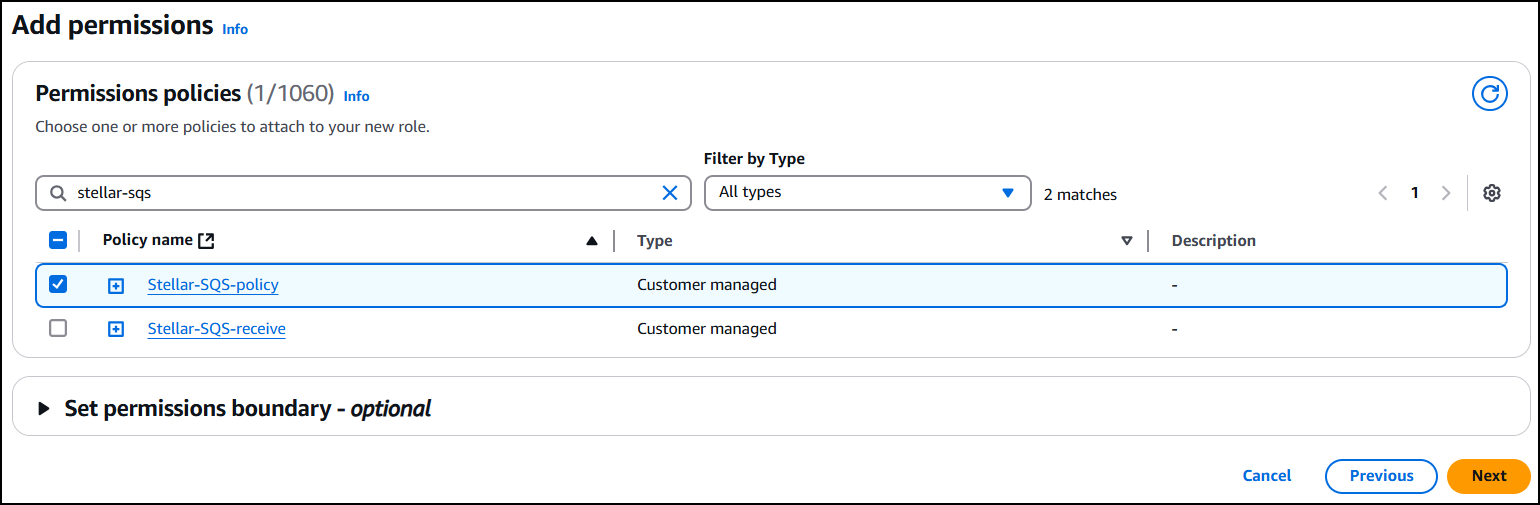Click in the policy search field

click(360, 193)
